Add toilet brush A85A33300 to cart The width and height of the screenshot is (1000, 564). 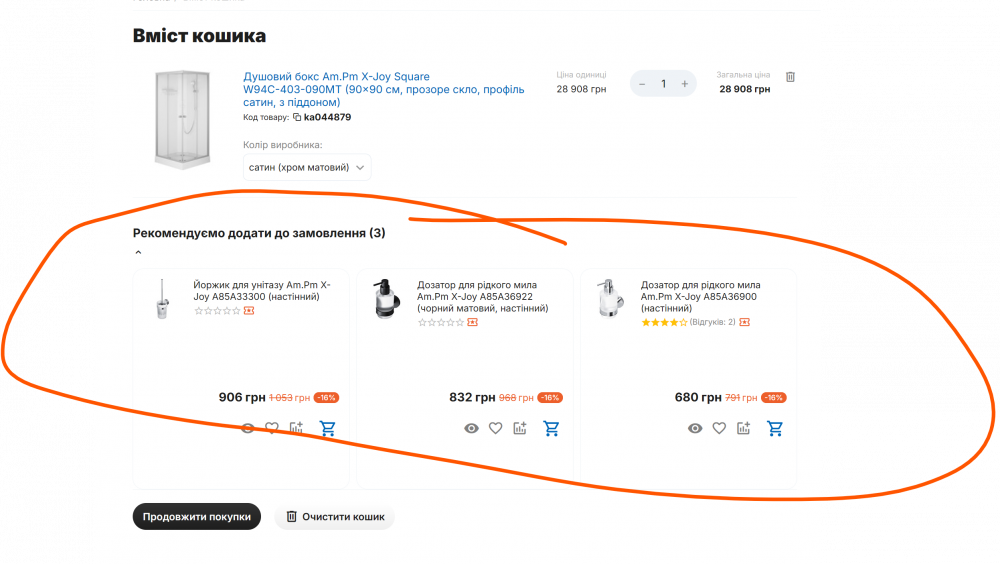point(327,429)
